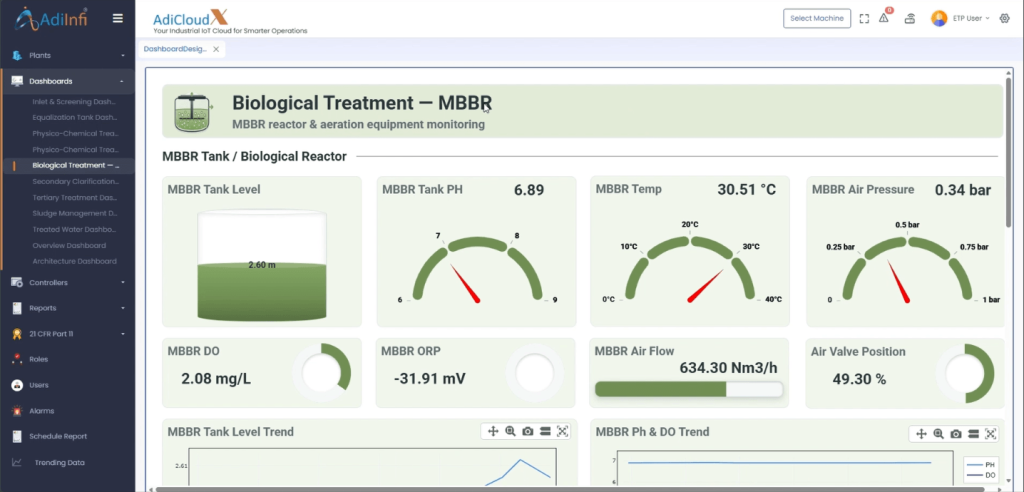Open Inlet & Screening Dashboard
The height and width of the screenshot is (492, 1024).
[x=74, y=102]
